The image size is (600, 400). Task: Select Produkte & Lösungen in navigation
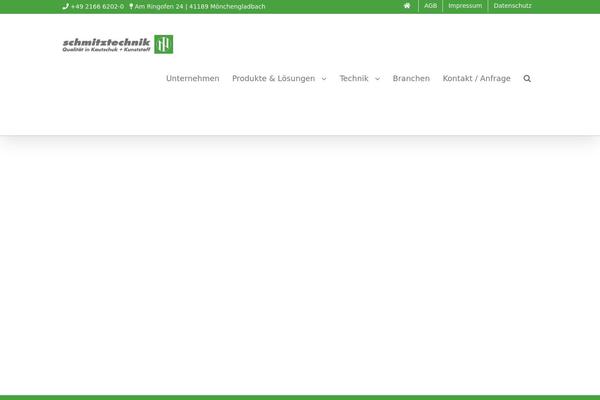click(x=273, y=78)
